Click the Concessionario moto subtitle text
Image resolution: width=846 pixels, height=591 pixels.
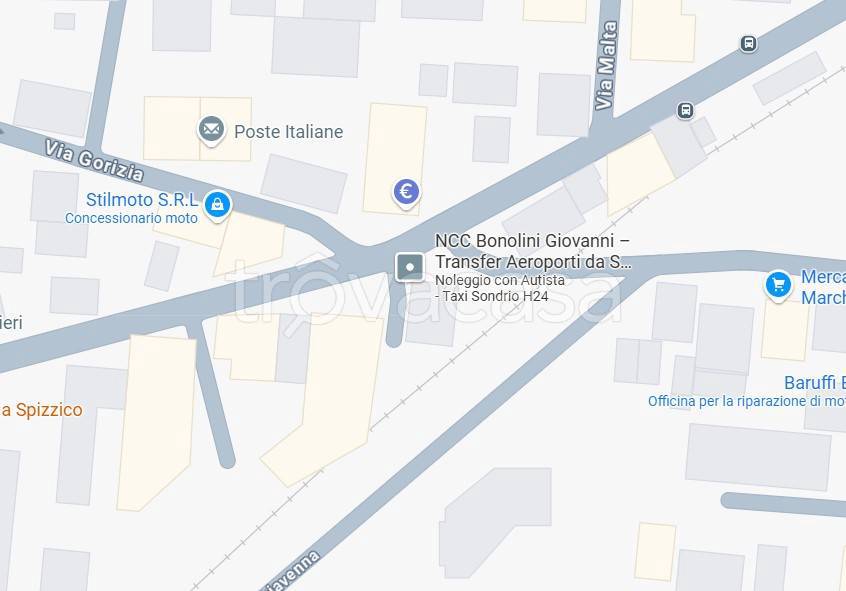pos(131,218)
